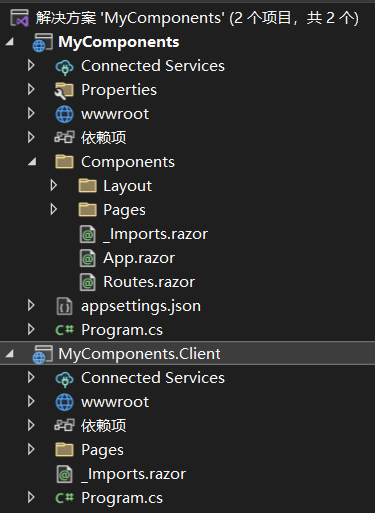Expand the 依赖项 arrow under MyComponents.Client

point(31,425)
